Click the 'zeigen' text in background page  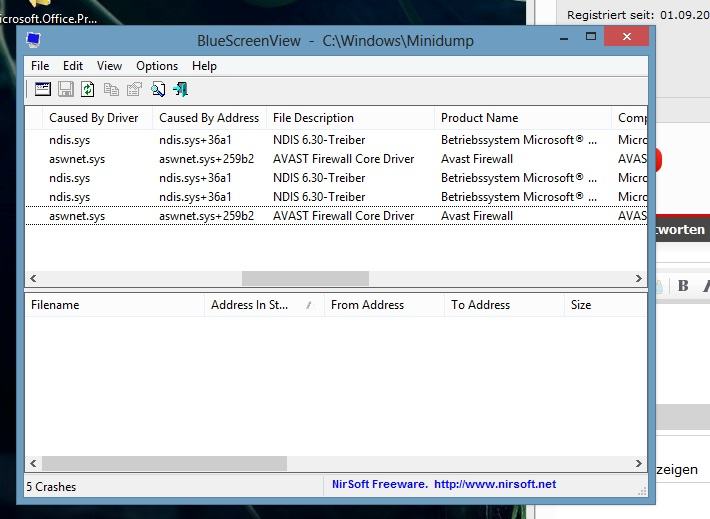tap(677, 469)
